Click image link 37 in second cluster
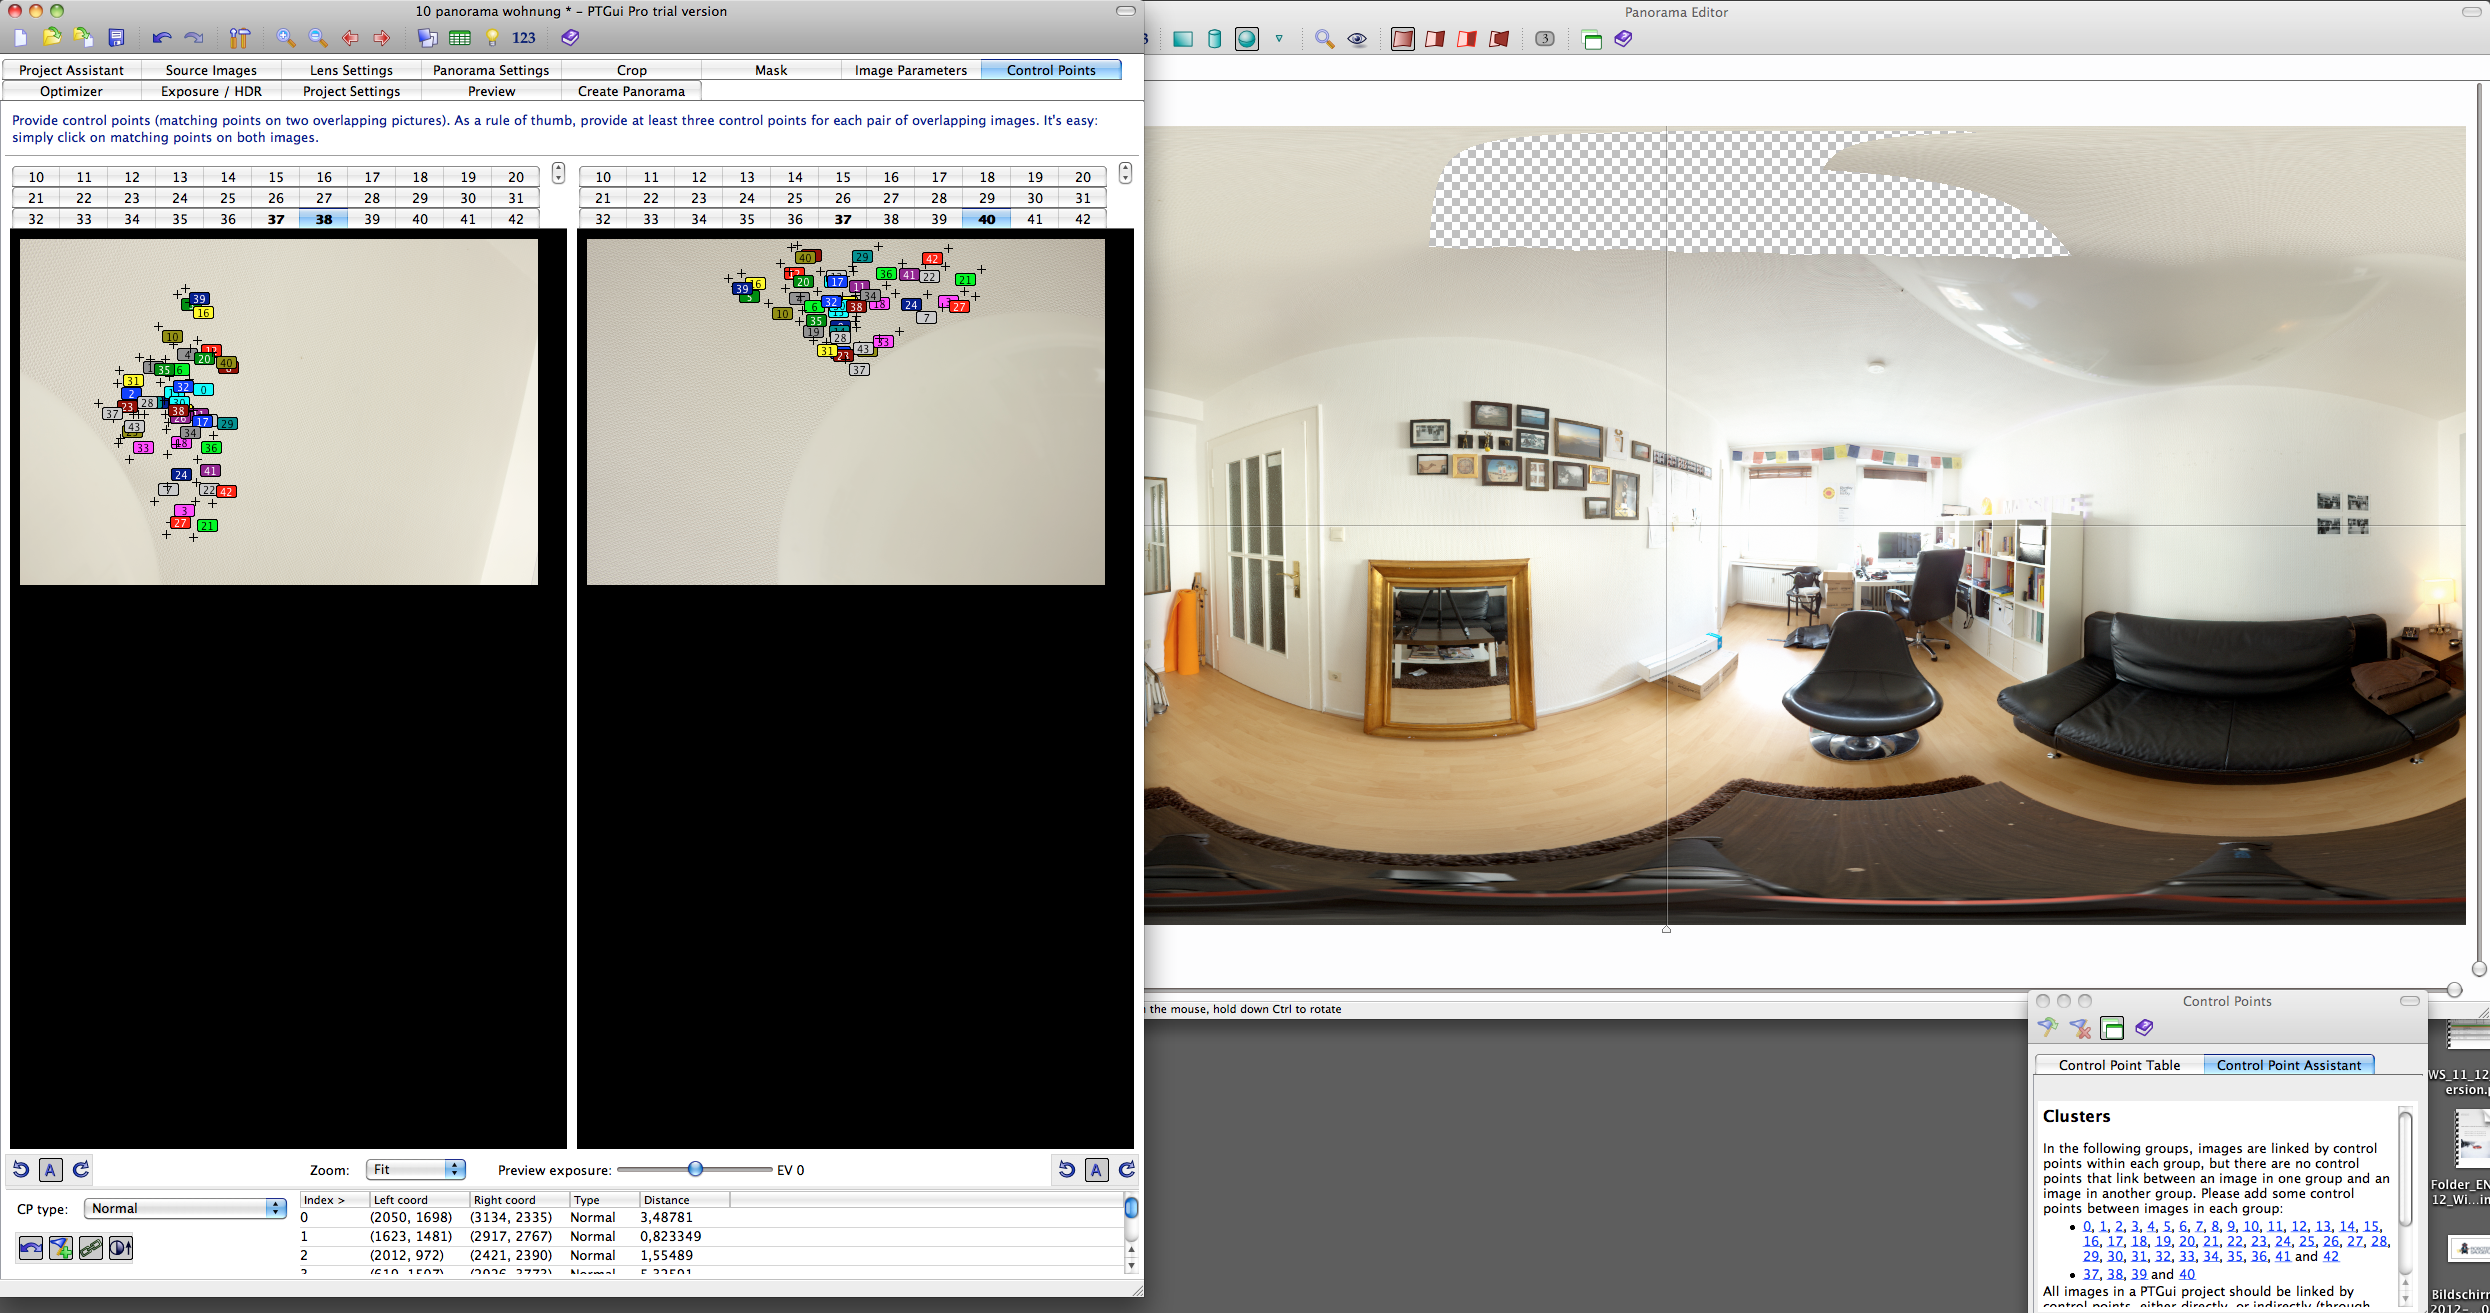The height and width of the screenshot is (1313, 2490). [x=2090, y=1274]
